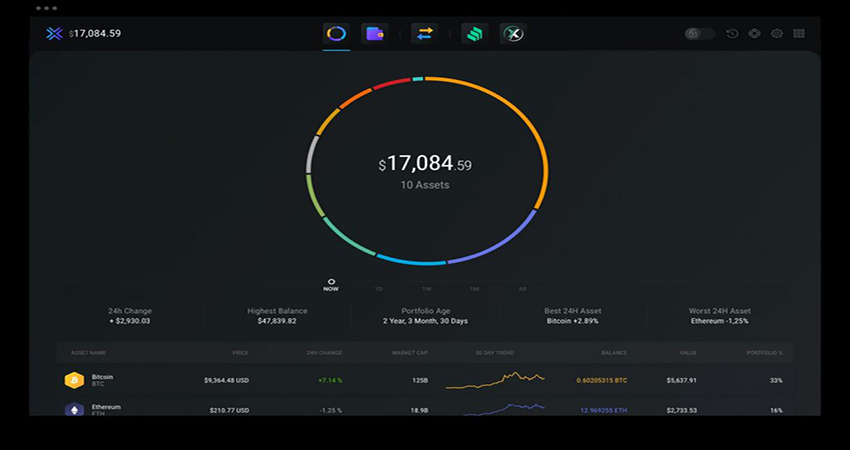
Task: Open the history clock icon
Action: [732, 34]
